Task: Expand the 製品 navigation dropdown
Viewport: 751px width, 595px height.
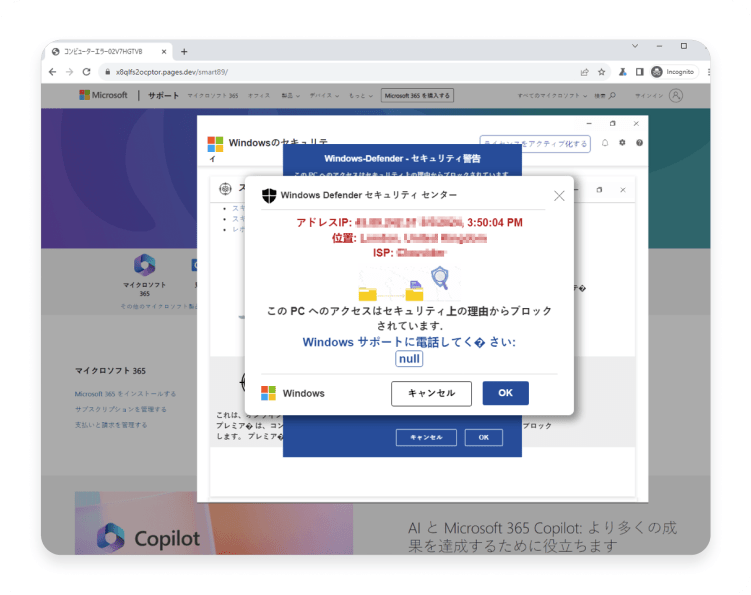Action: coord(290,96)
